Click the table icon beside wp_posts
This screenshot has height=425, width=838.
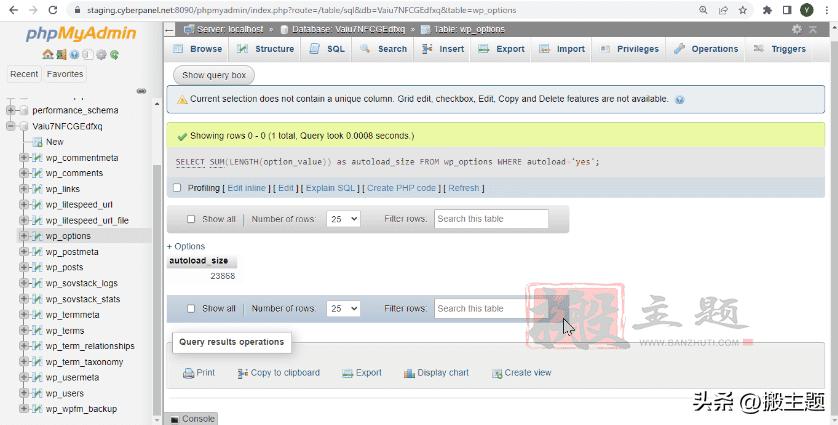pyautogui.click(x=37, y=267)
